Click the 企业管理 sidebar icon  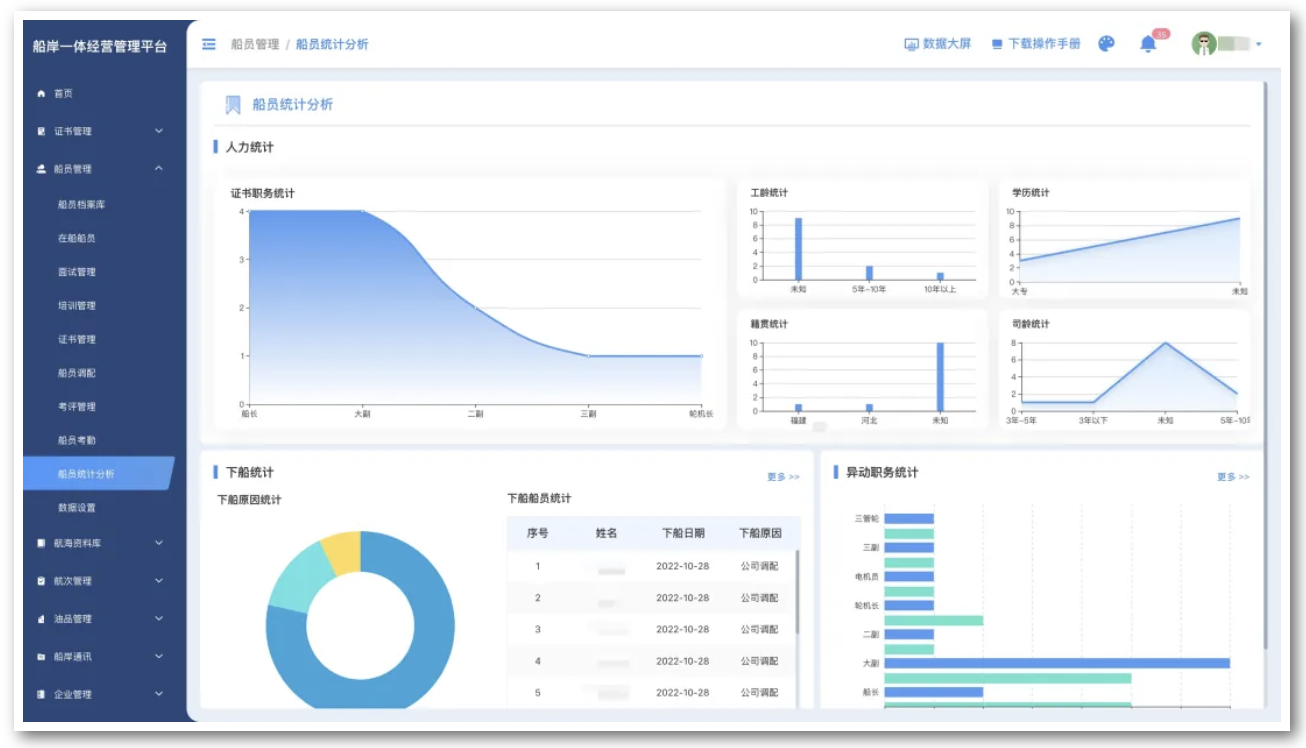pyautogui.click(x=41, y=694)
